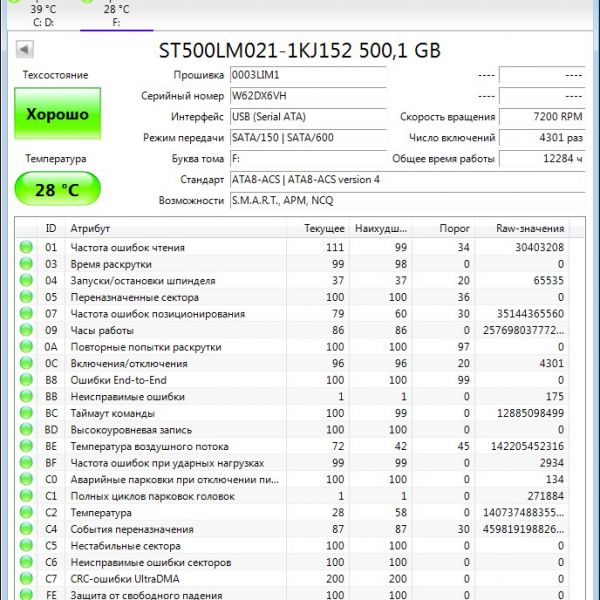
Task: Click the serial number field W62DX6VH
Action: tap(308, 96)
